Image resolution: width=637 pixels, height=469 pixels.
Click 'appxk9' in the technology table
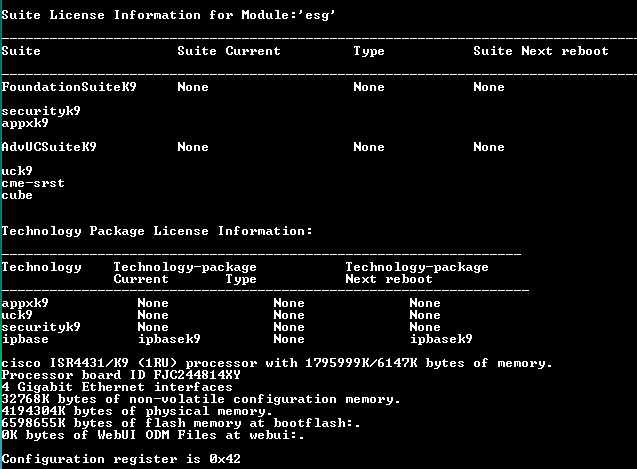point(25,303)
